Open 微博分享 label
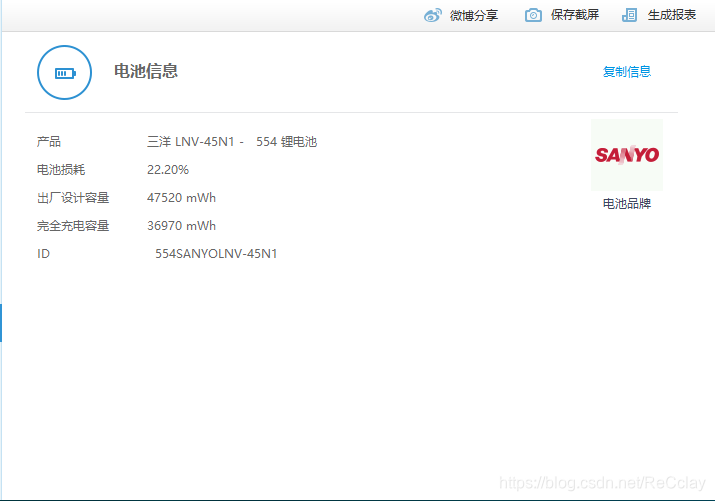The height and width of the screenshot is (501, 715). (474, 15)
